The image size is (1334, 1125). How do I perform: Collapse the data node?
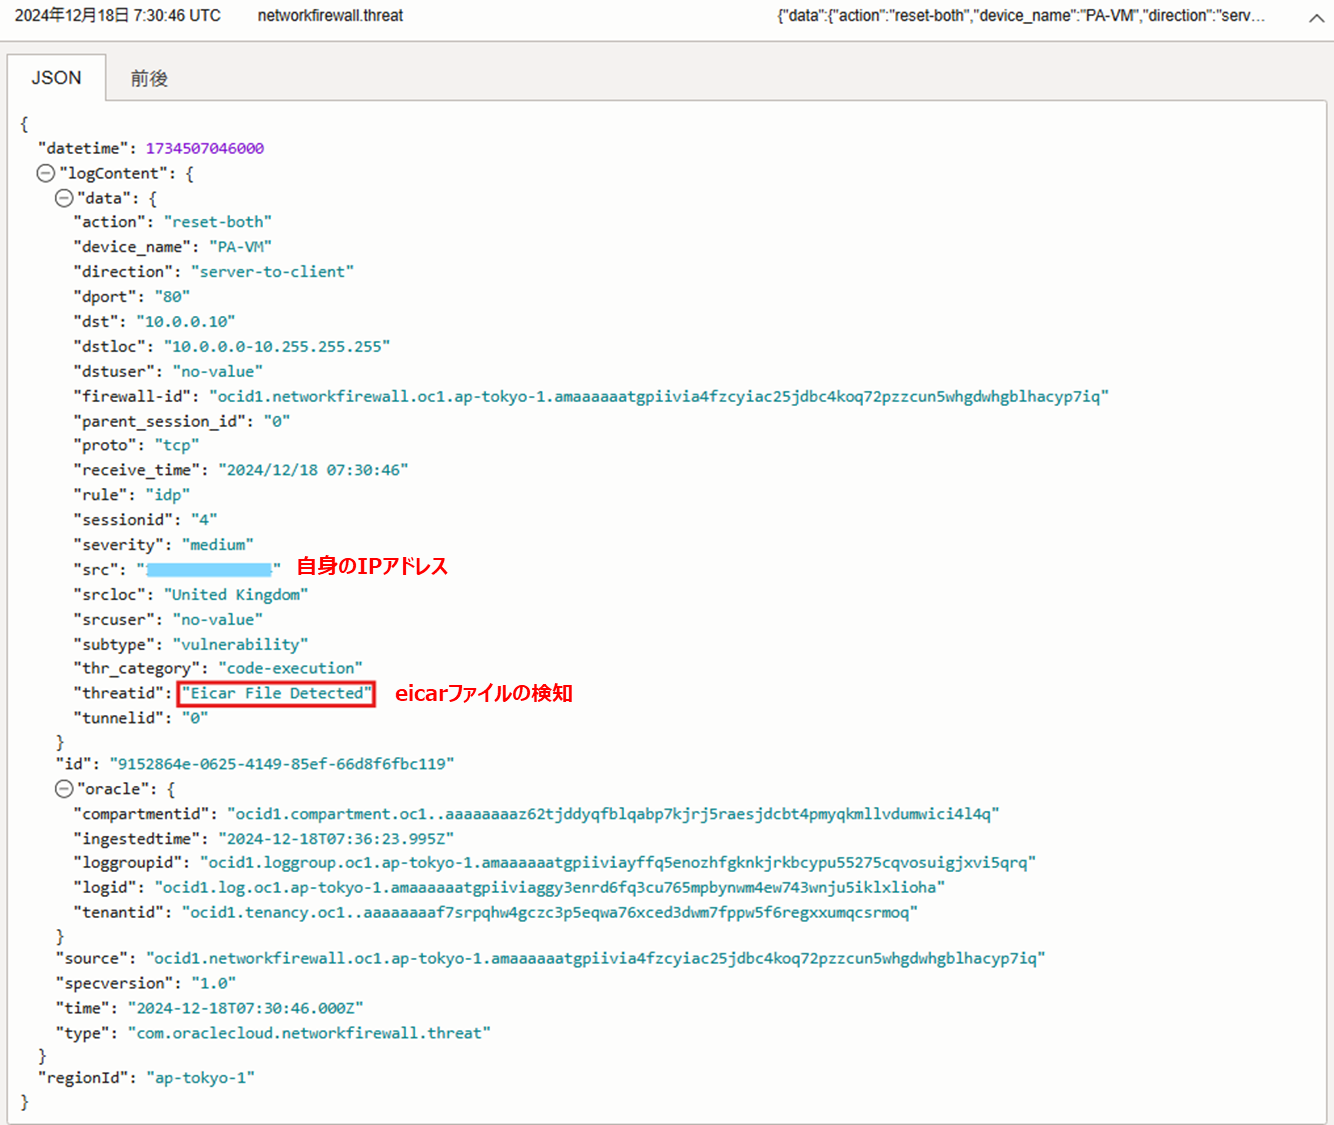(63, 198)
